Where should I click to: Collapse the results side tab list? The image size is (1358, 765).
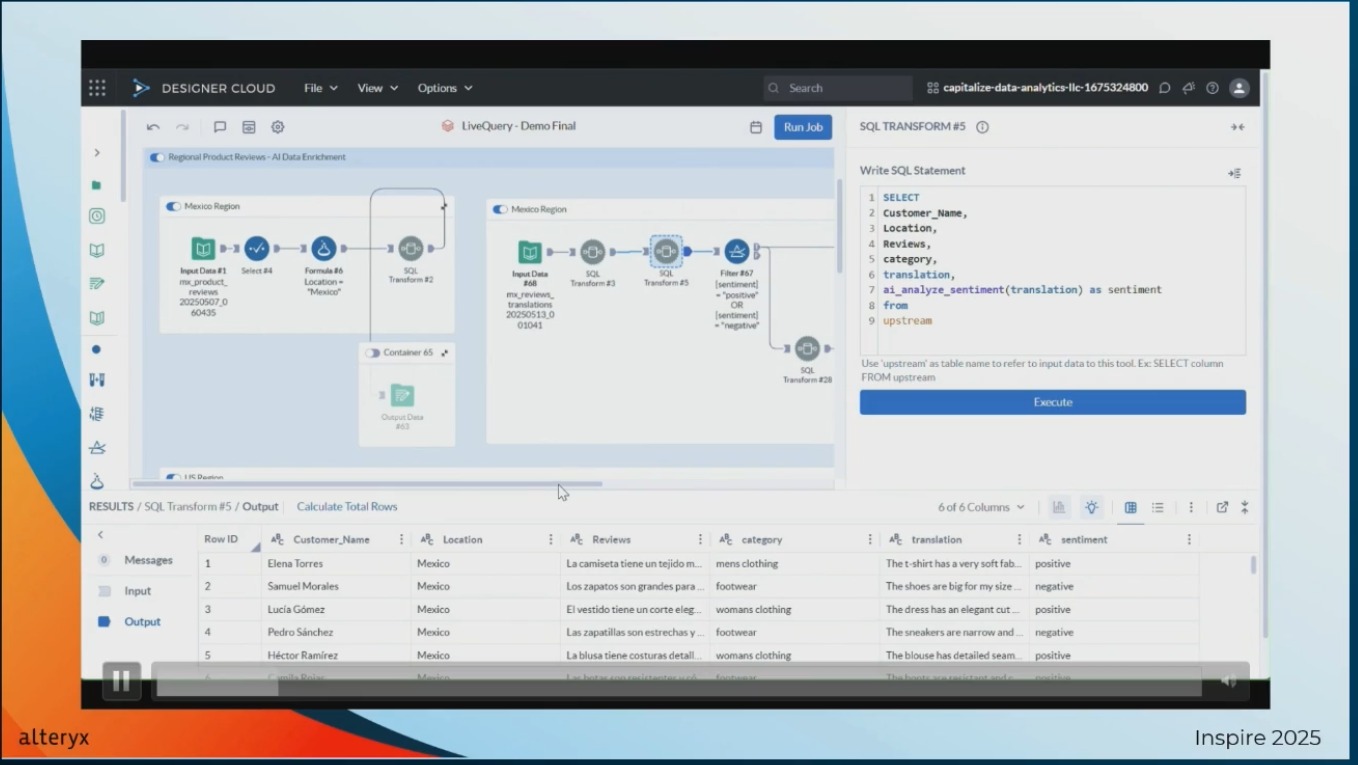[x=100, y=535]
